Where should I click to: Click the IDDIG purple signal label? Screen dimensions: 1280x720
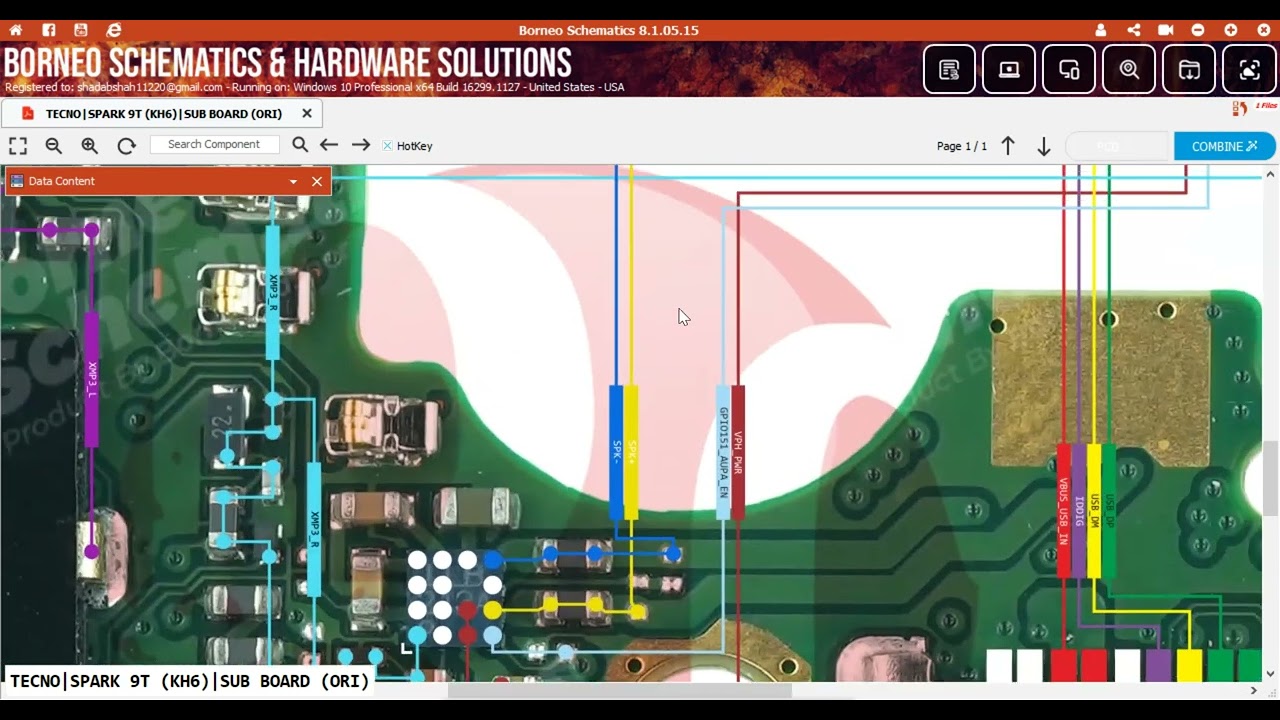[x=1079, y=511]
